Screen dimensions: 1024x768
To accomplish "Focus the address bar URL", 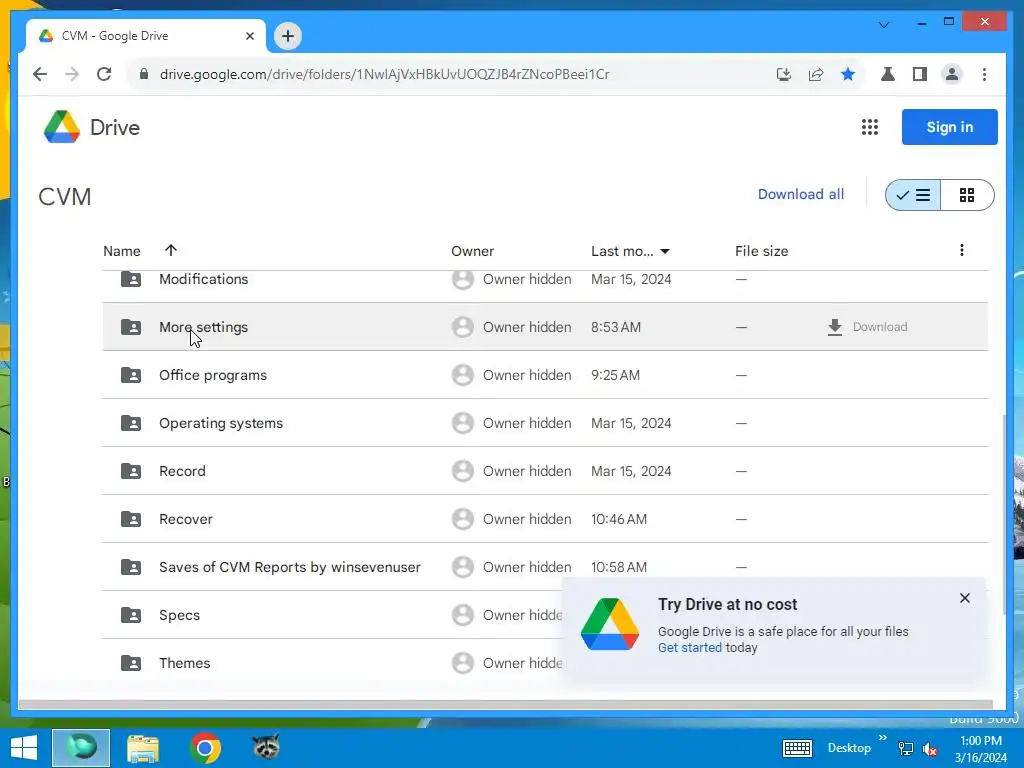I will point(385,74).
